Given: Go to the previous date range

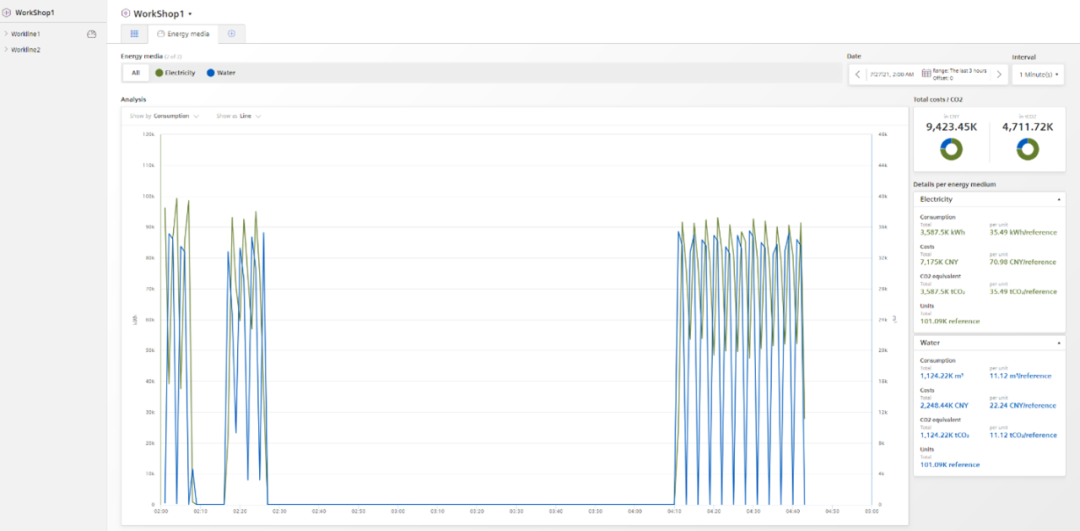Looking at the screenshot, I should click(x=858, y=74).
